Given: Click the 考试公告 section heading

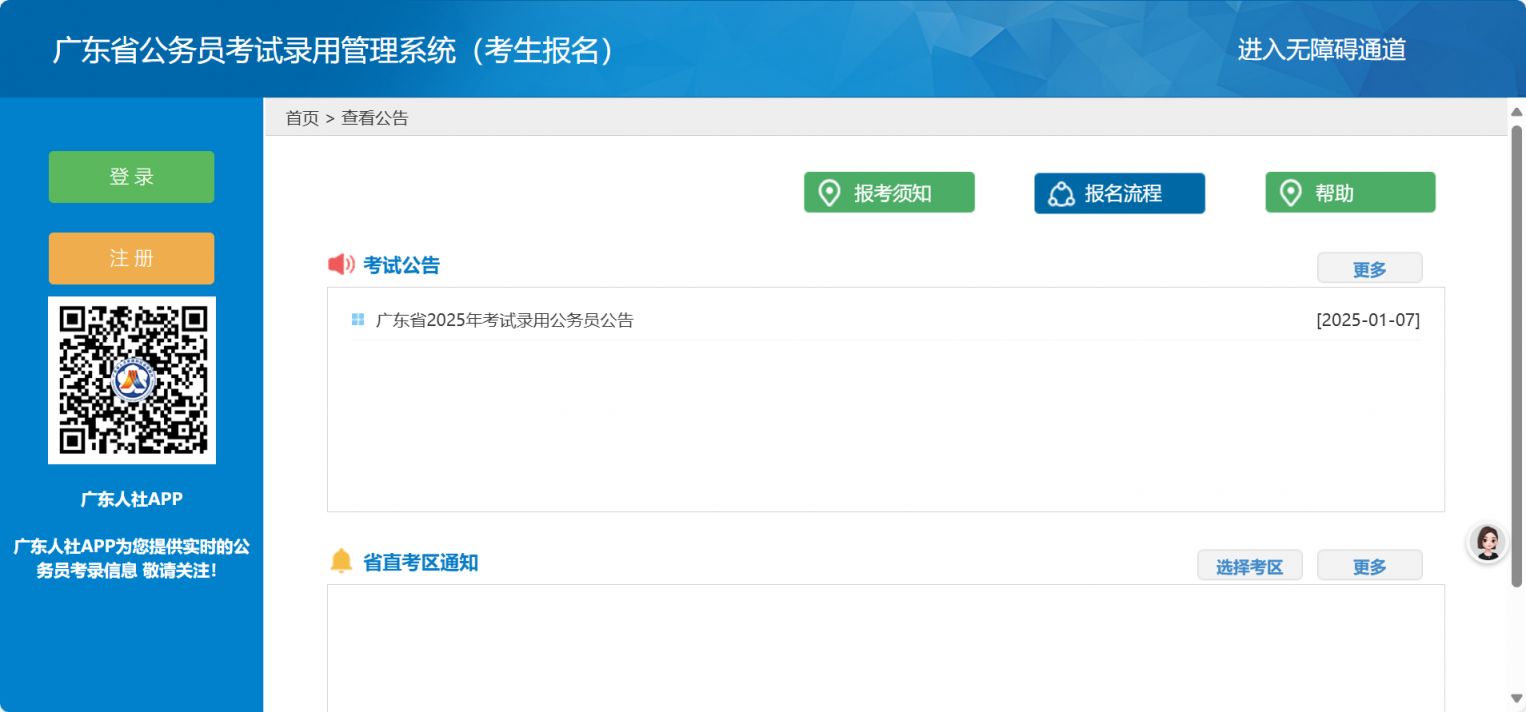Looking at the screenshot, I should tap(401, 265).
